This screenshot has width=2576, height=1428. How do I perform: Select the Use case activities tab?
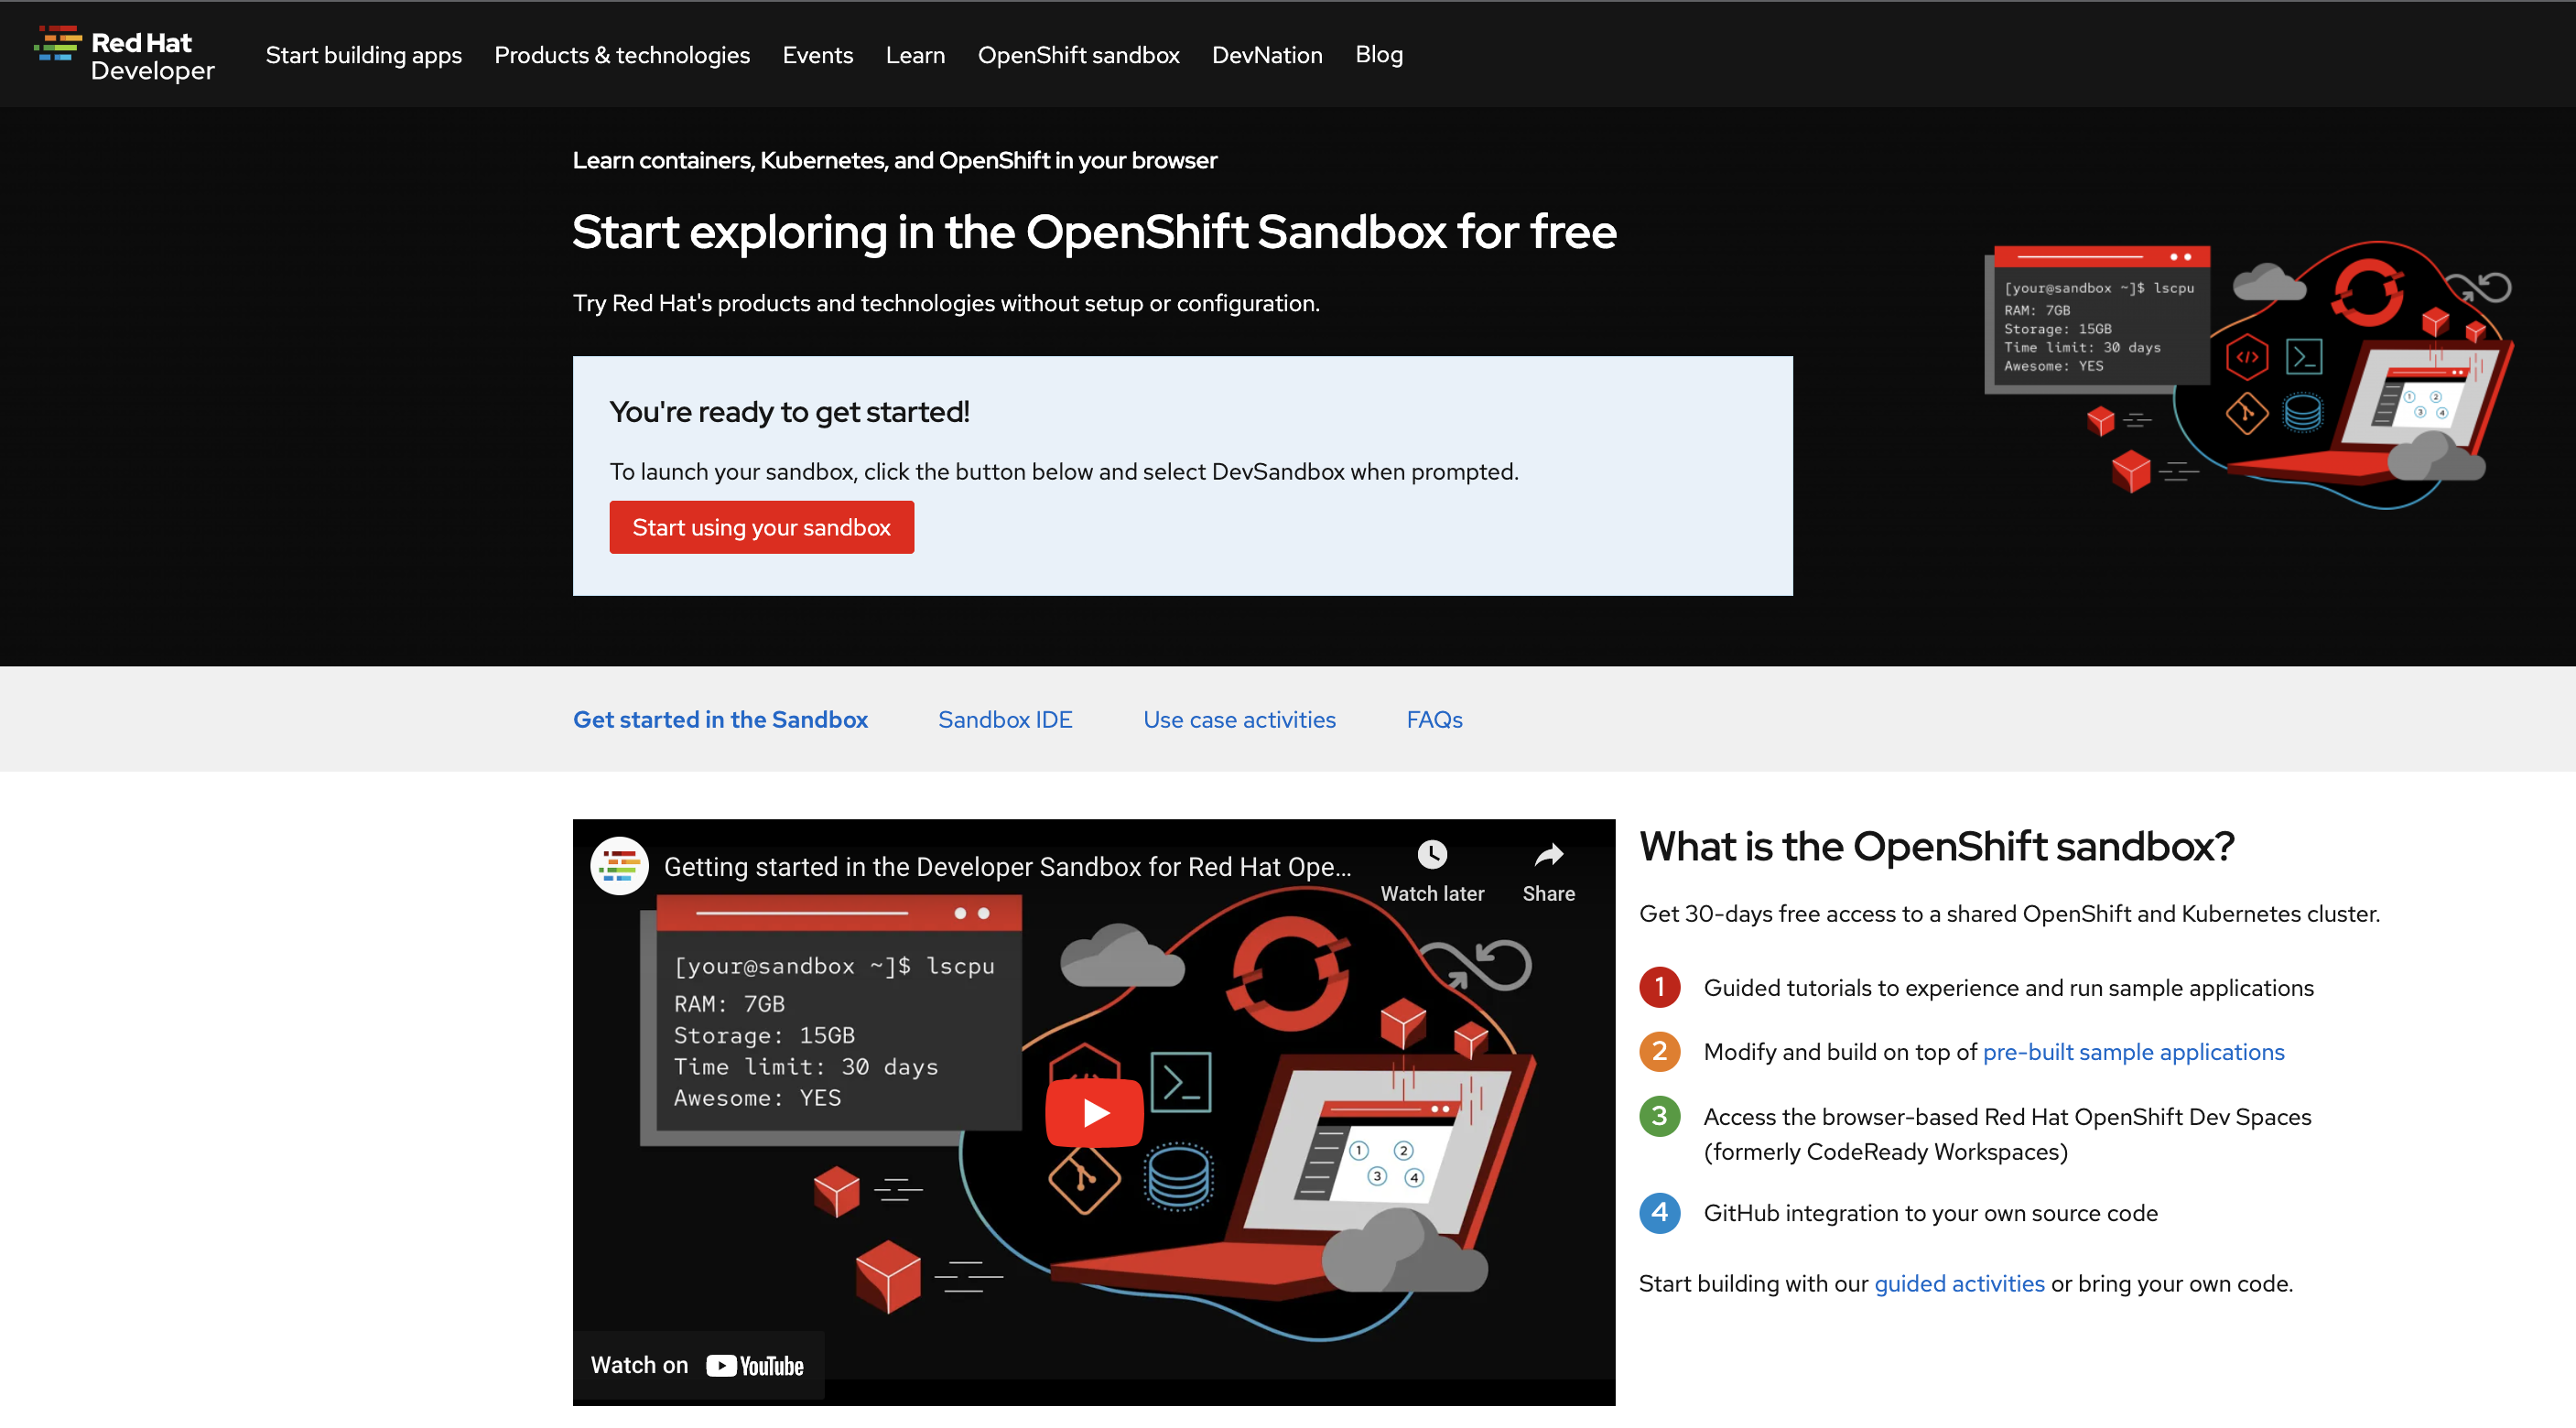(x=1239, y=719)
